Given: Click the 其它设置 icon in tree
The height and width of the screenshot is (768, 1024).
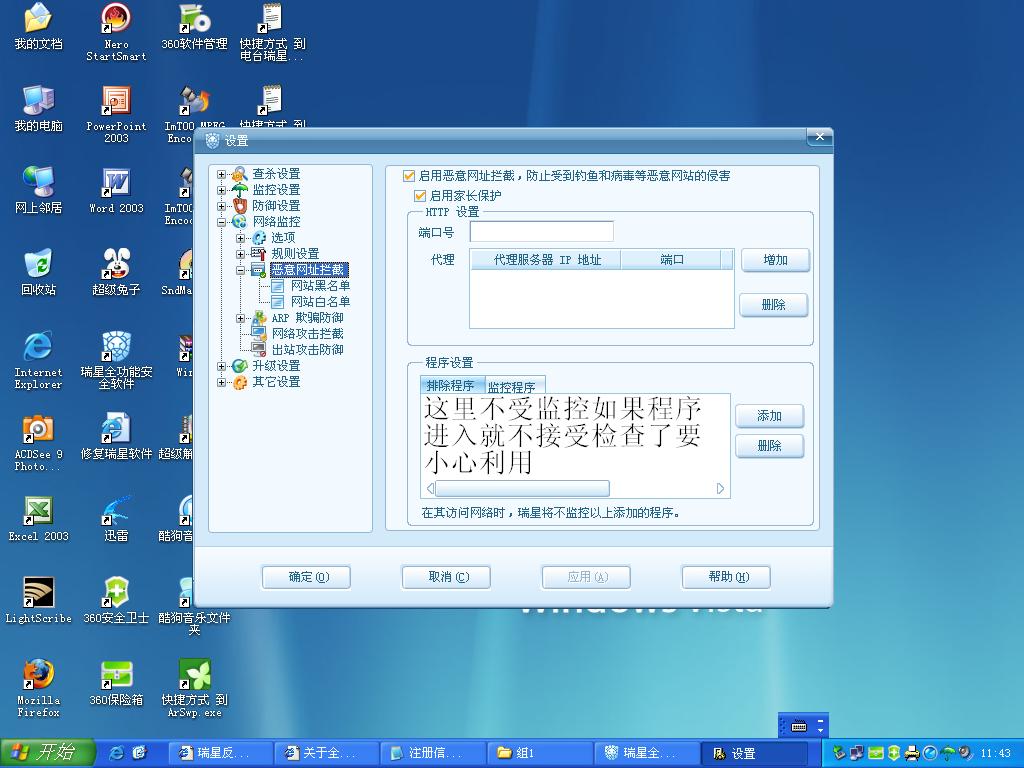Looking at the screenshot, I should point(239,382).
